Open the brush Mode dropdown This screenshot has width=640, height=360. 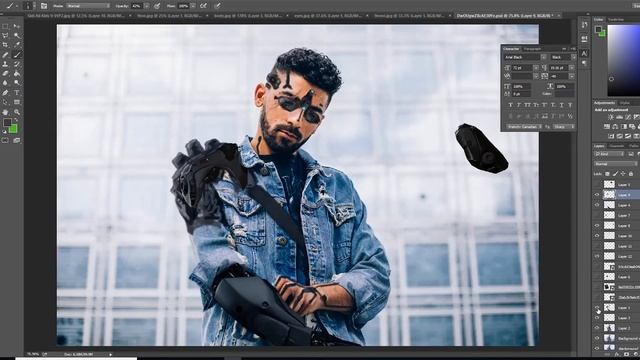[x=87, y=6]
